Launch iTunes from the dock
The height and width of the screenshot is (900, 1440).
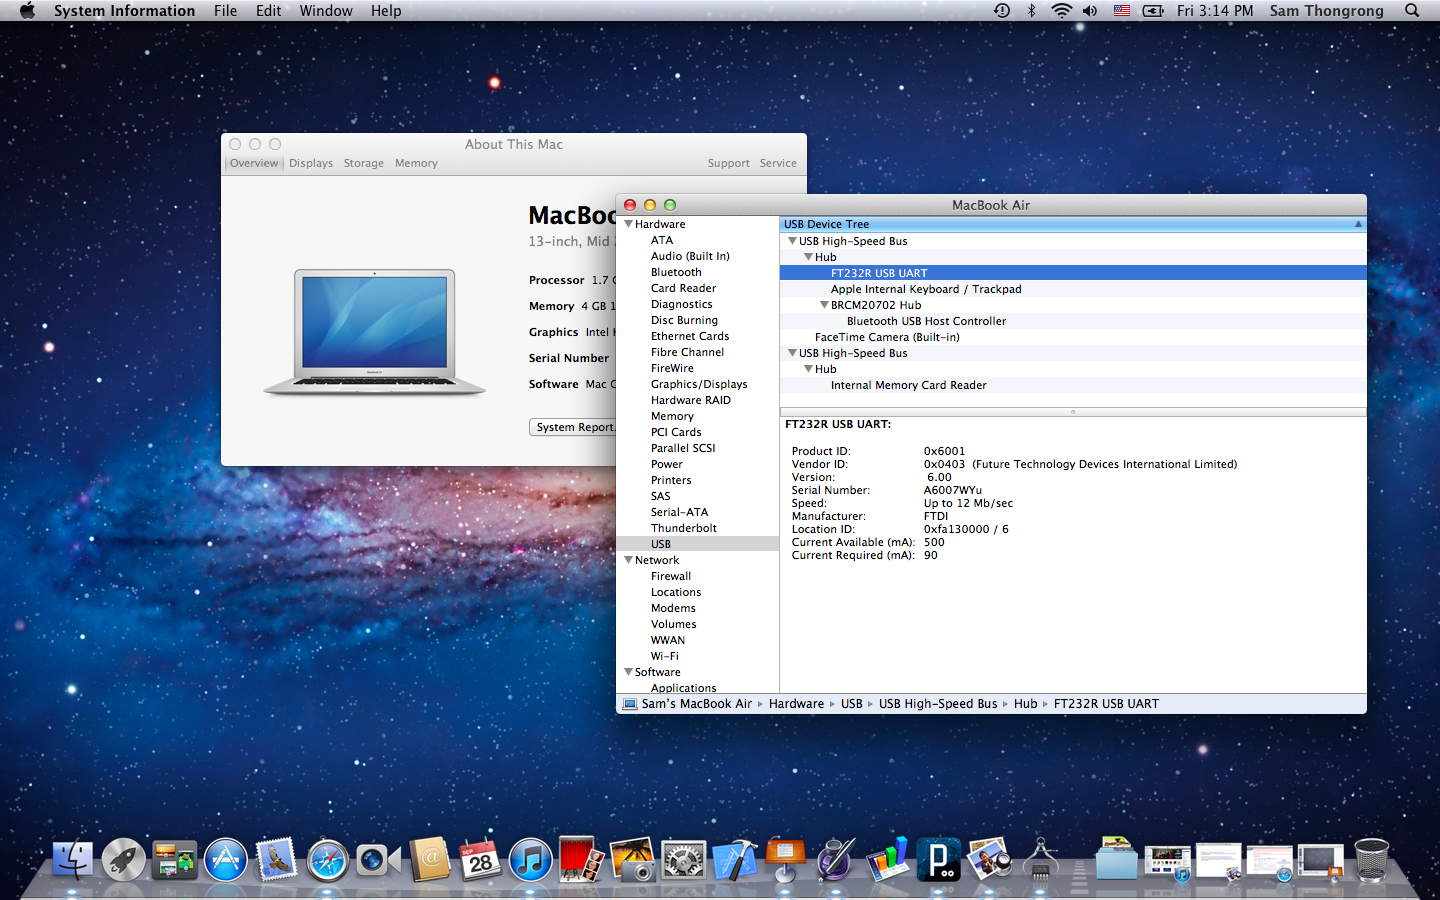pyautogui.click(x=531, y=860)
